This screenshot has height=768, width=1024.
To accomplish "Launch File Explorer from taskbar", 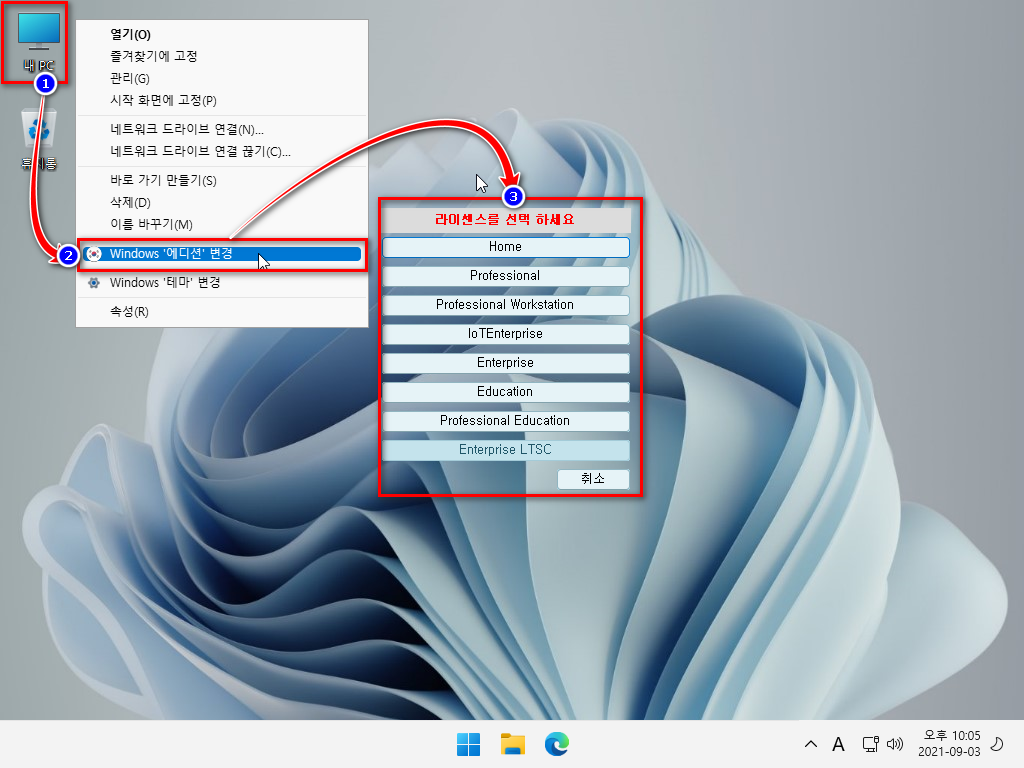I will [513, 744].
